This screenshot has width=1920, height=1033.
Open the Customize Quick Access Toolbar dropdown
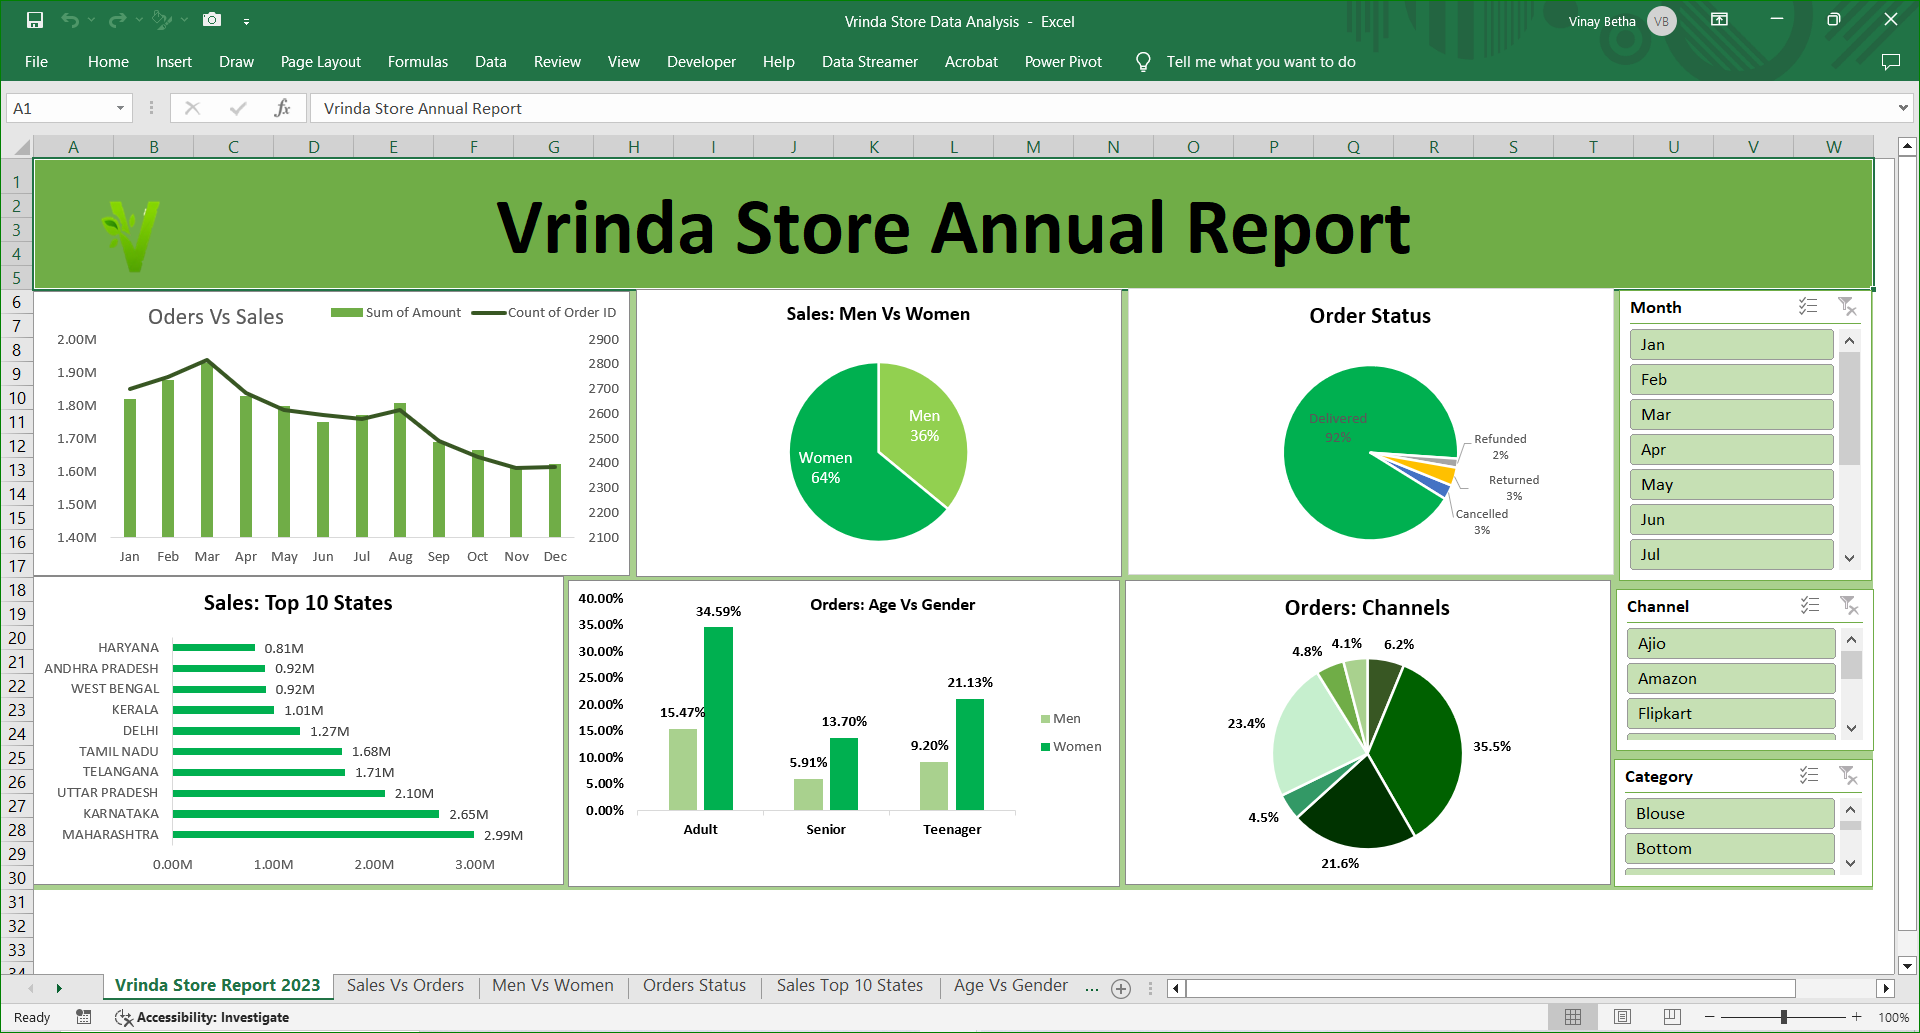(x=246, y=21)
